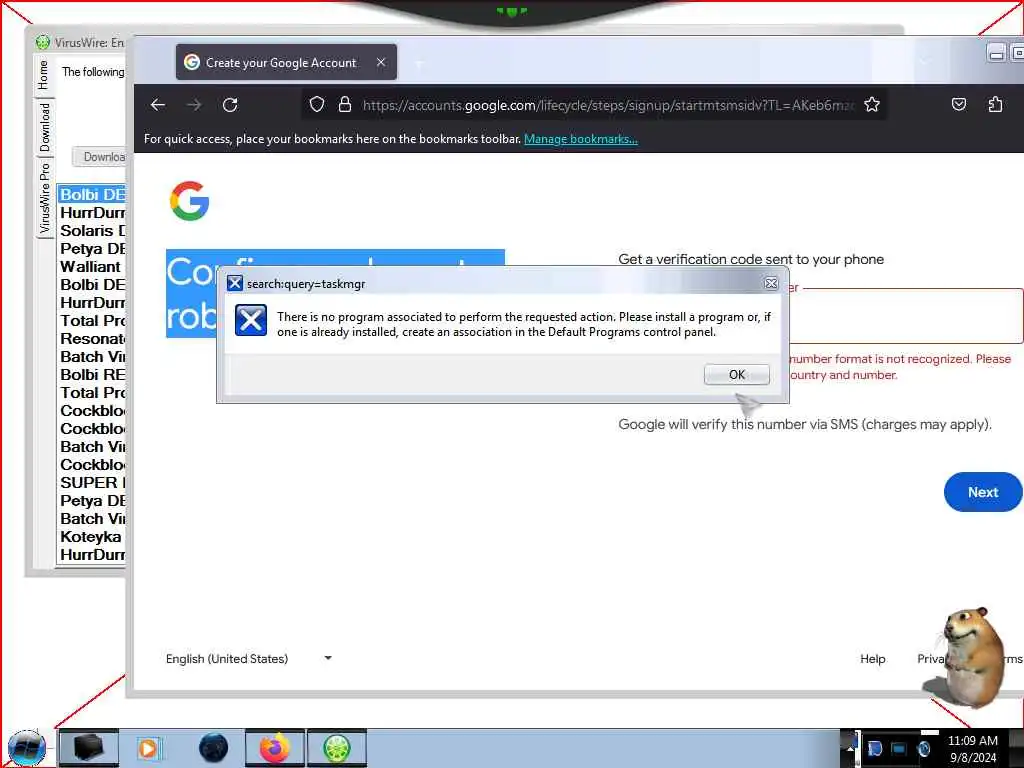Open the black box taskbar application
1024x768 pixels.
pos(89,748)
